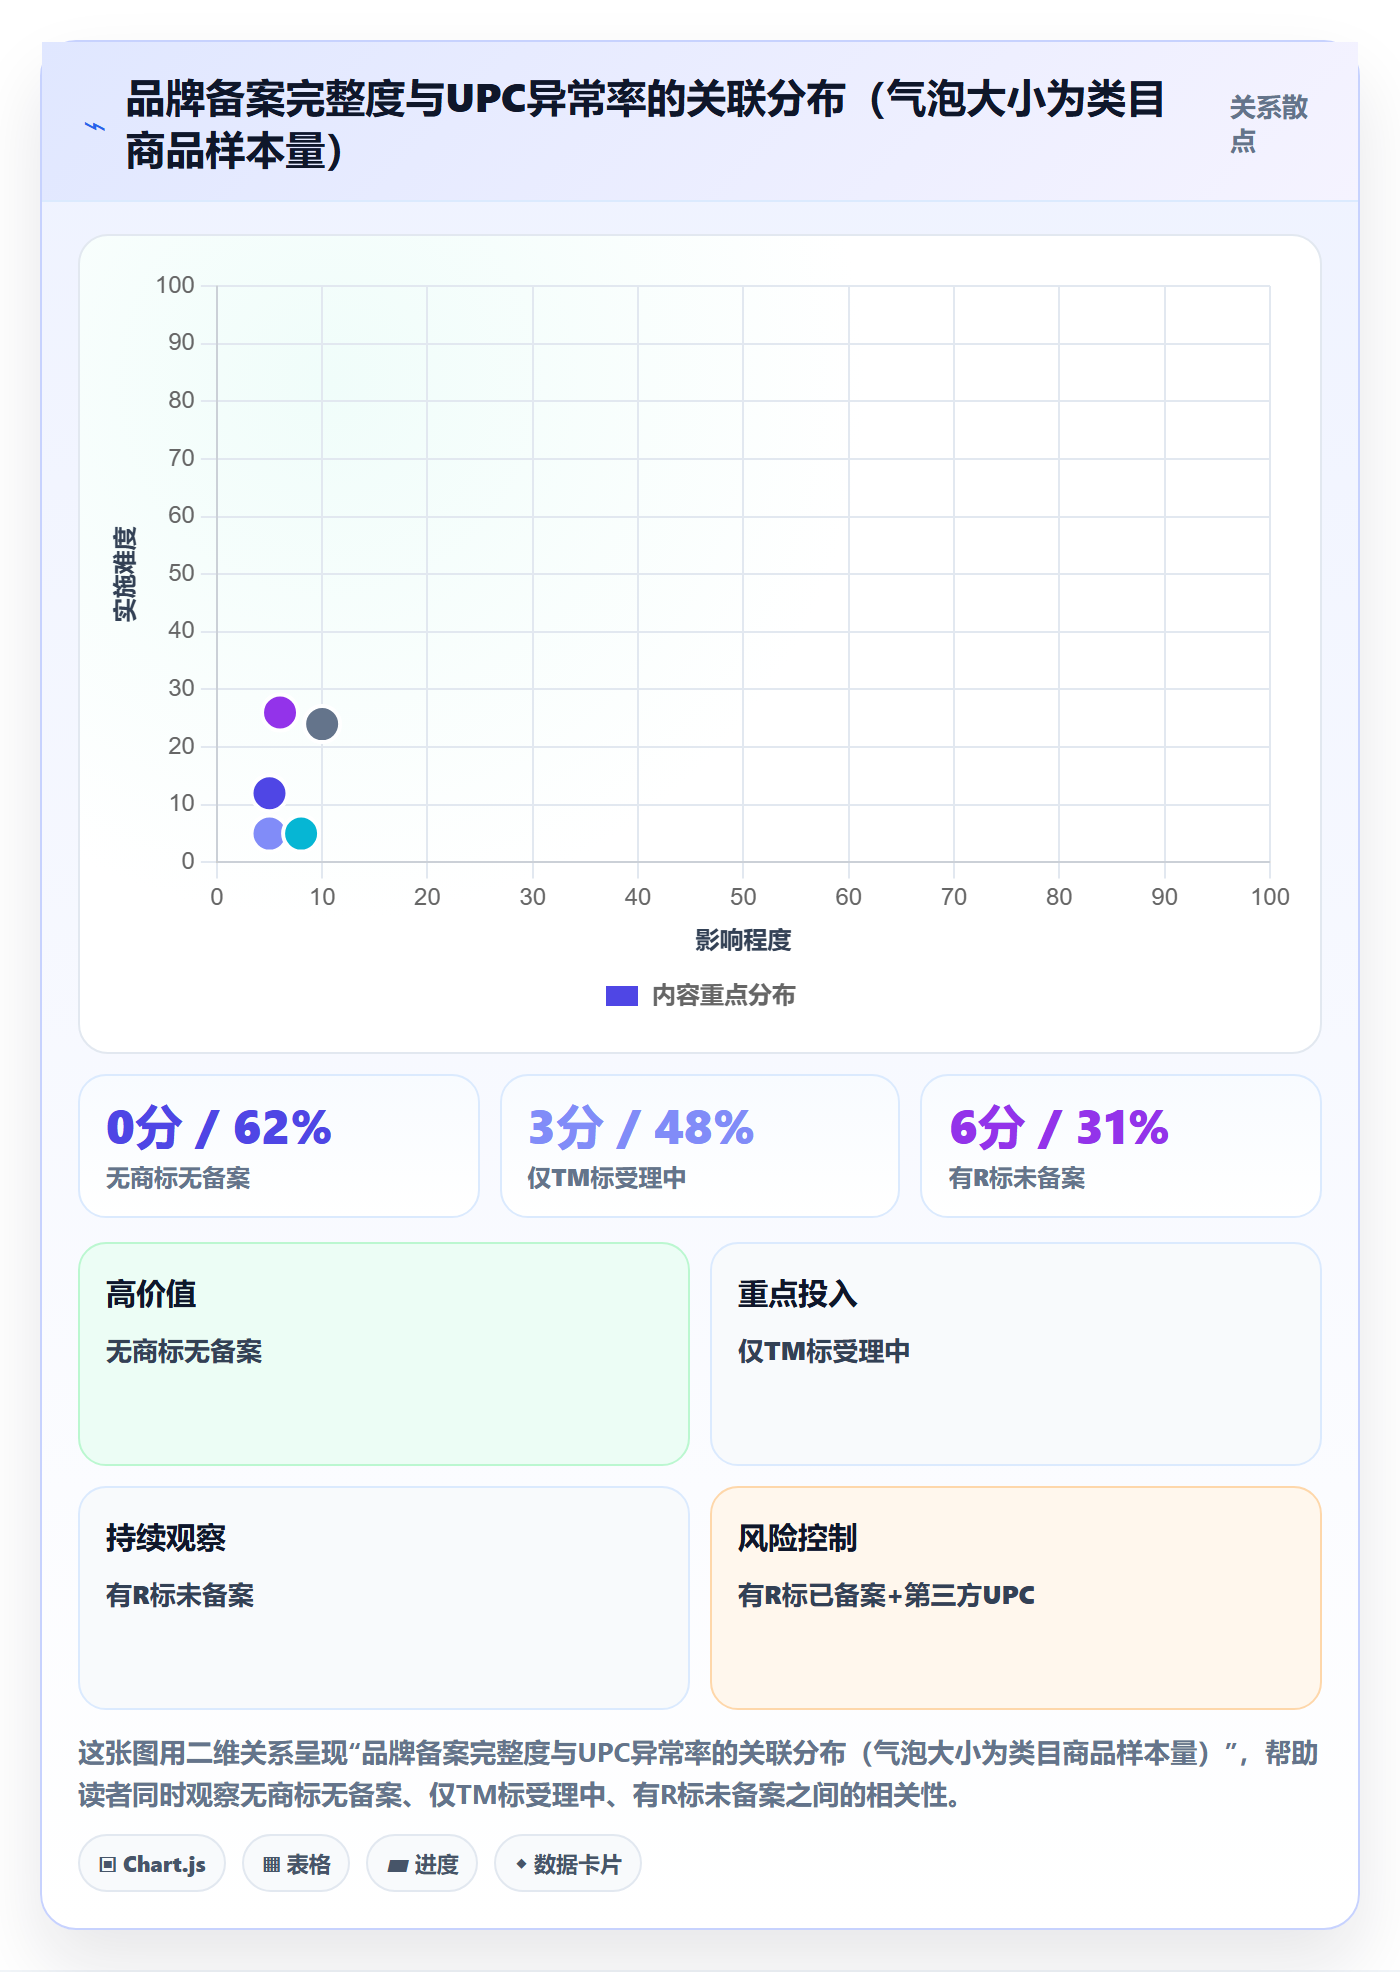Click the 关系散点 badge in the header
1400x1972 pixels.
[1269, 124]
